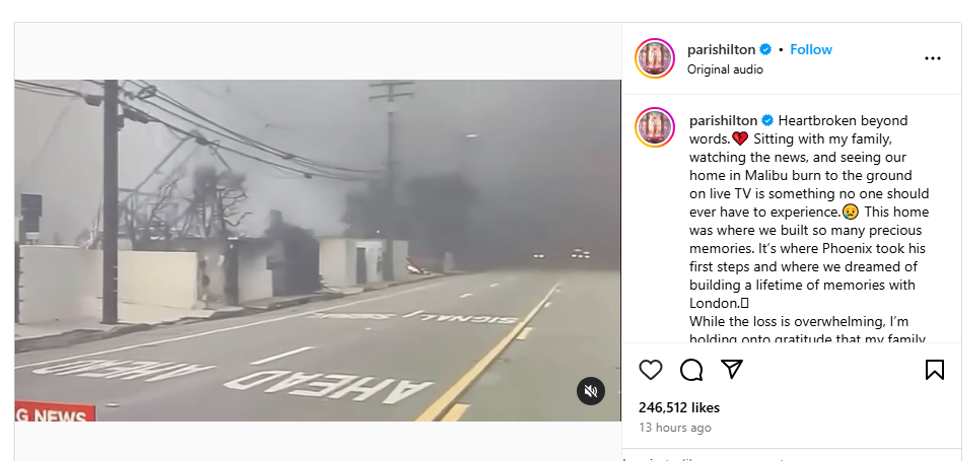Image resolution: width=980 pixels, height=461 pixels.
Task: Open the Original audio link
Action: [725, 69]
